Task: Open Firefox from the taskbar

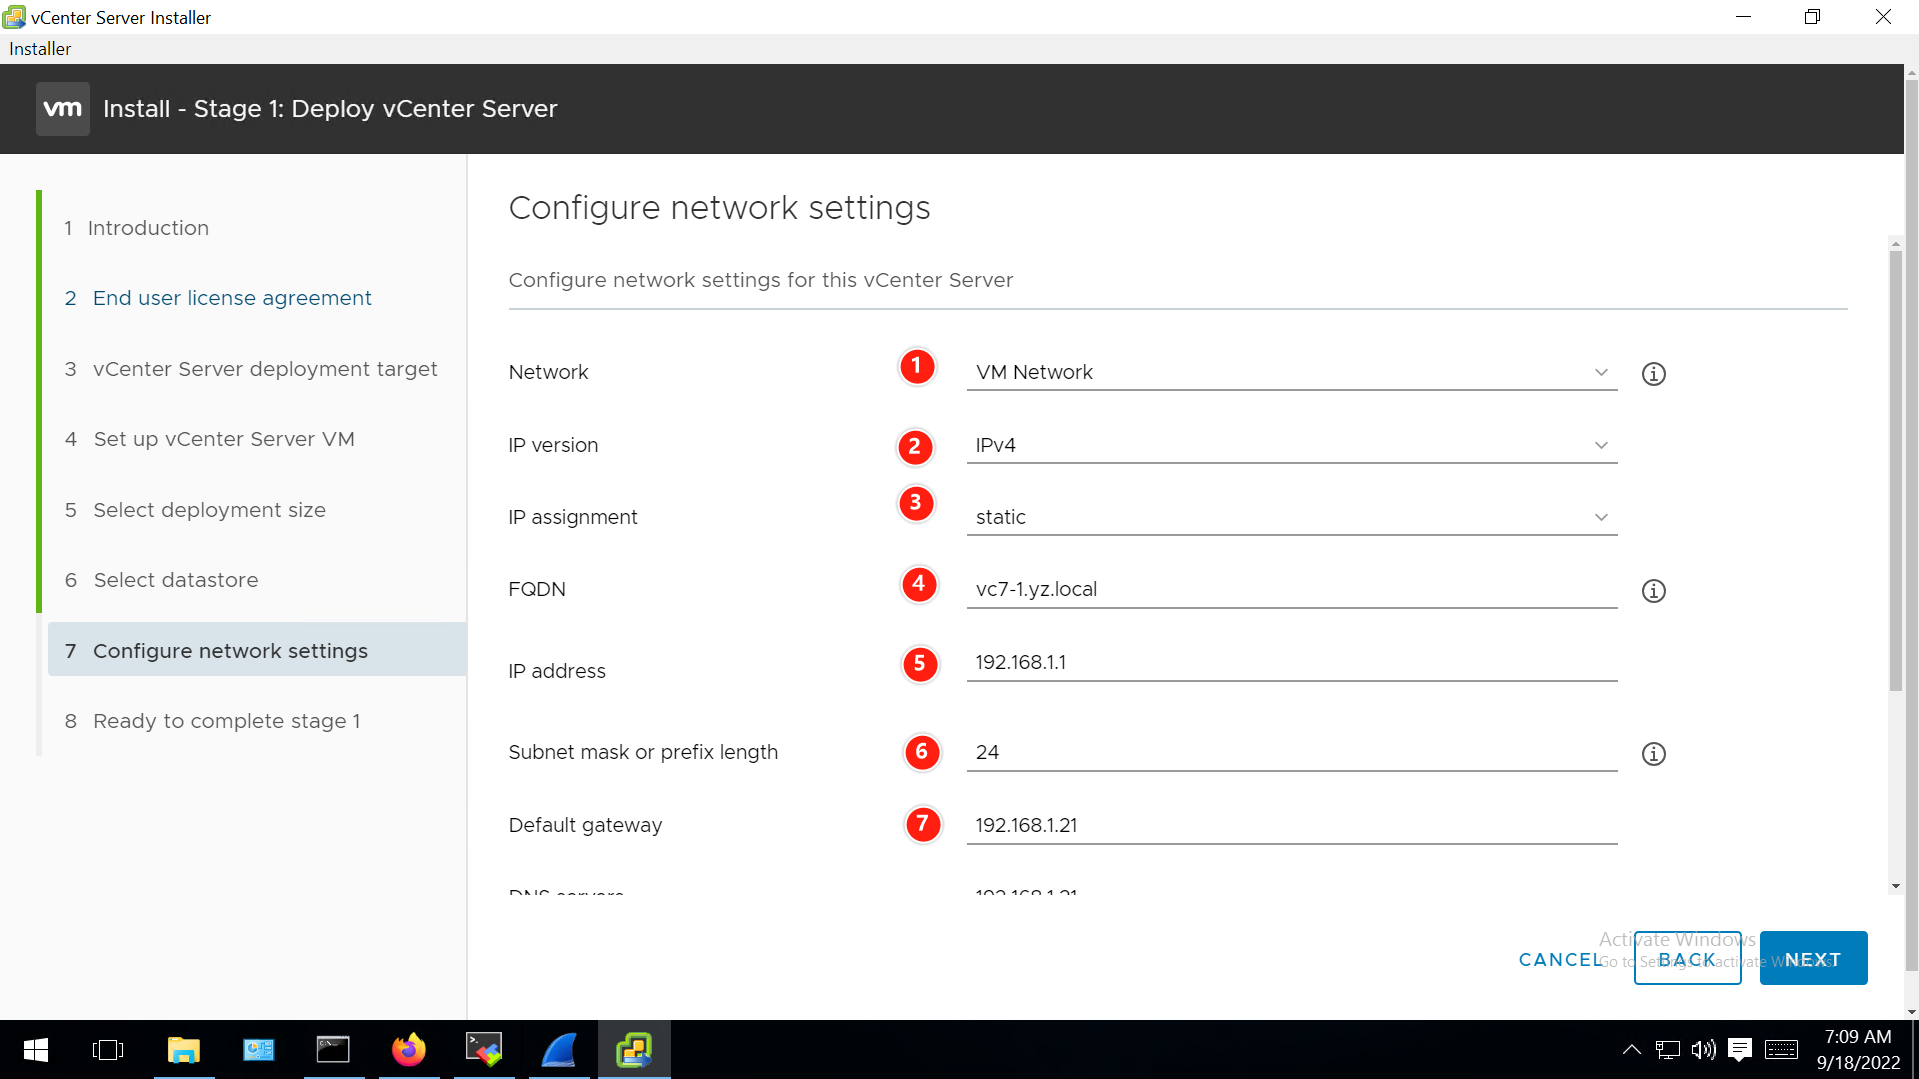Action: (409, 1050)
